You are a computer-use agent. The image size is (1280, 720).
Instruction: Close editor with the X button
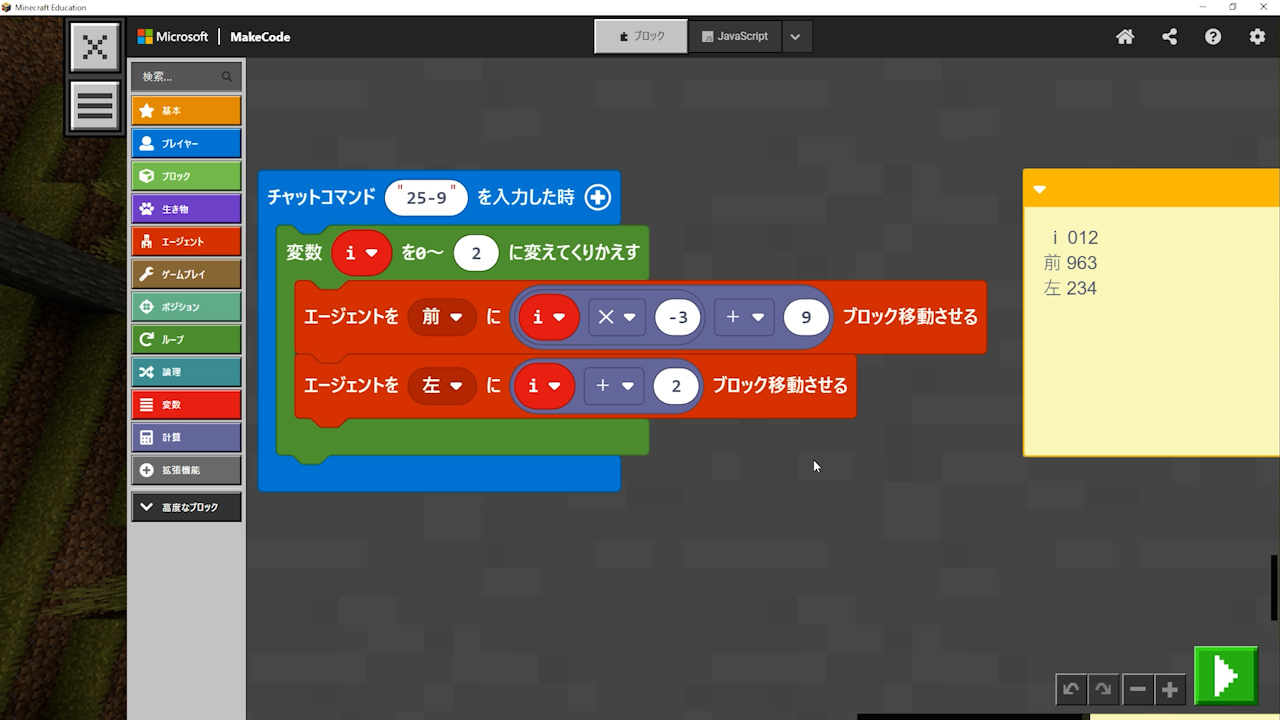(95, 47)
